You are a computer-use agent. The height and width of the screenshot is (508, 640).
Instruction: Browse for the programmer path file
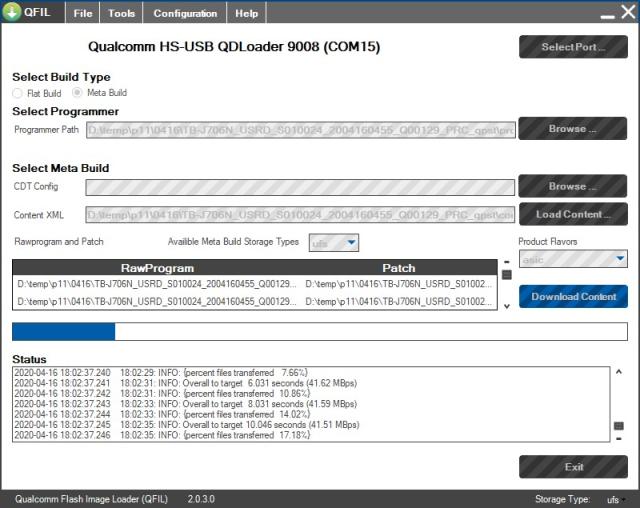(x=573, y=129)
